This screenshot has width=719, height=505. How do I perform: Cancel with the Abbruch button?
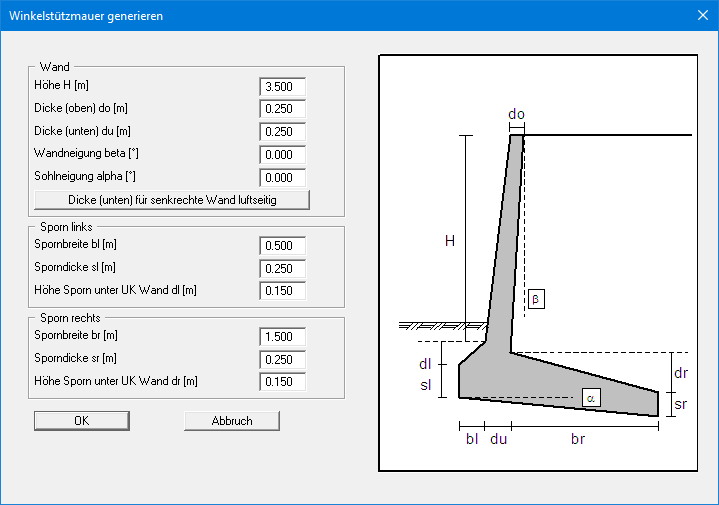pos(232,421)
